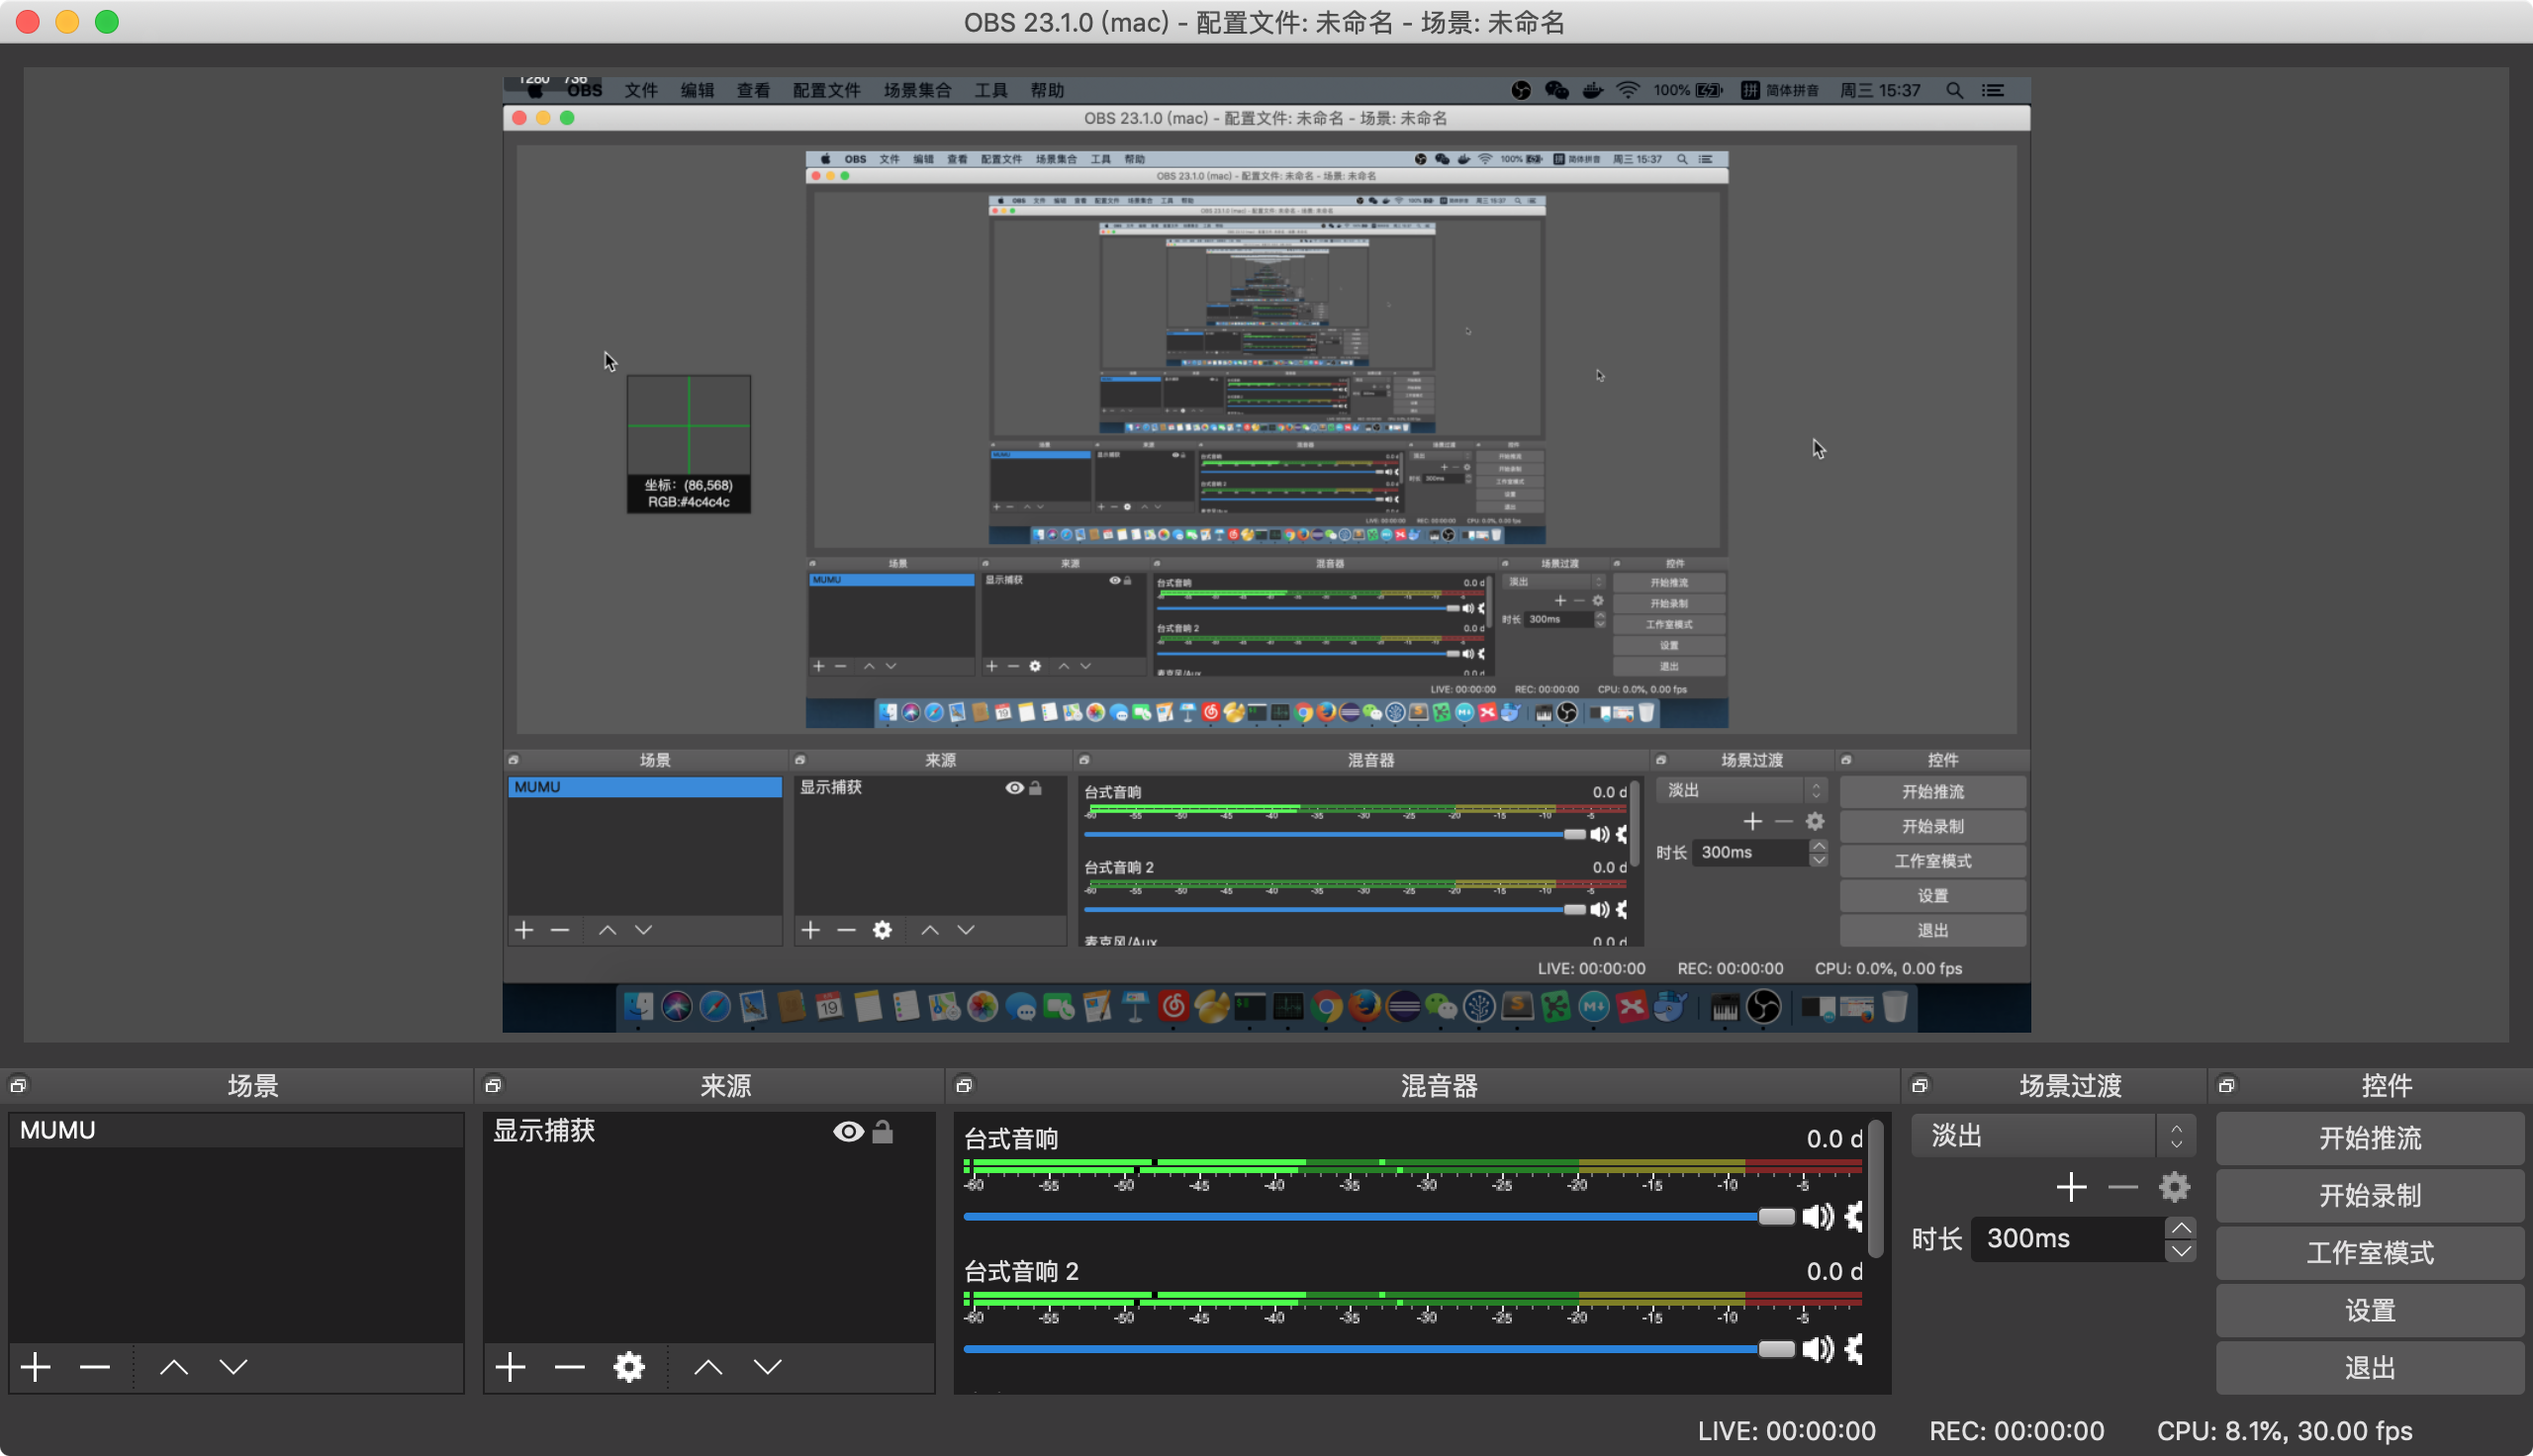Click 查看 in the largest captured menu bar in preview
The width and height of the screenshot is (2533, 1456).
(x=753, y=90)
